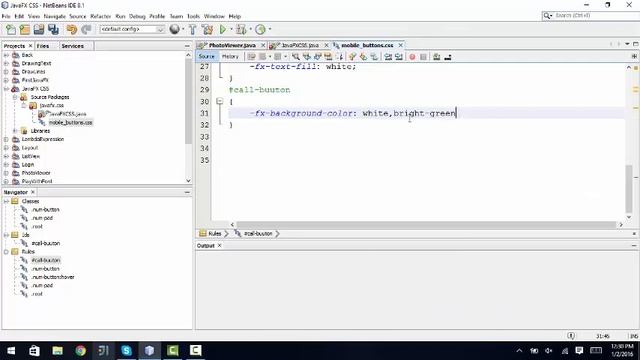
Task: Open the Start menu on the taskbar
Action: (11, 351)
